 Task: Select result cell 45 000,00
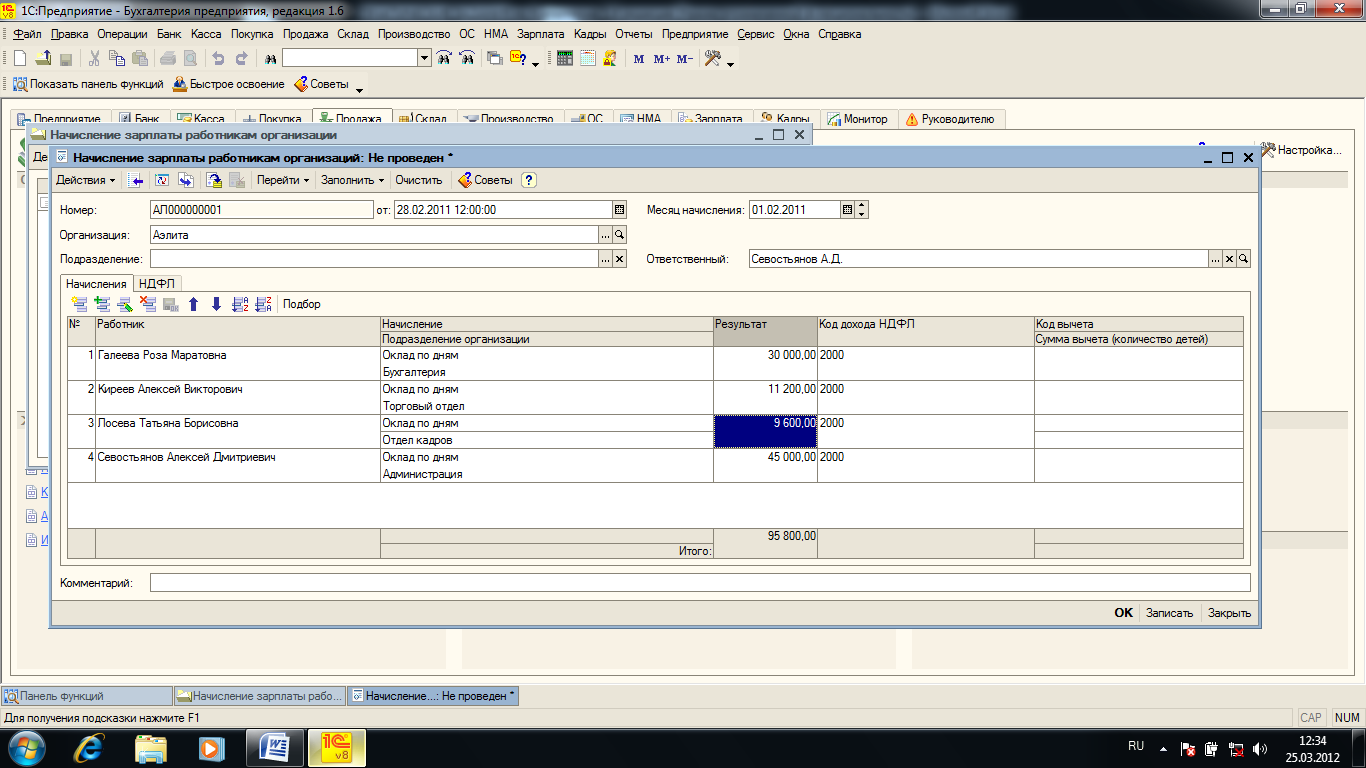(x=765, y=465)
